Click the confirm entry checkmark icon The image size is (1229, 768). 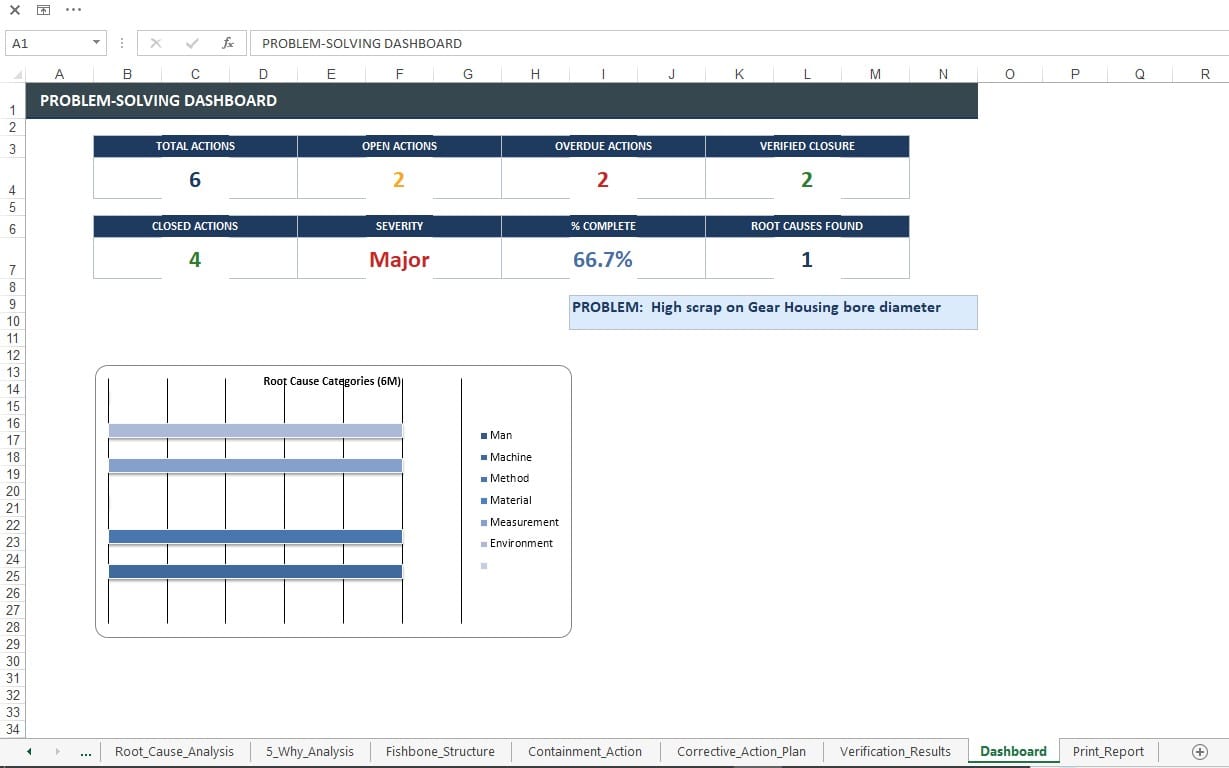[192, 43]
